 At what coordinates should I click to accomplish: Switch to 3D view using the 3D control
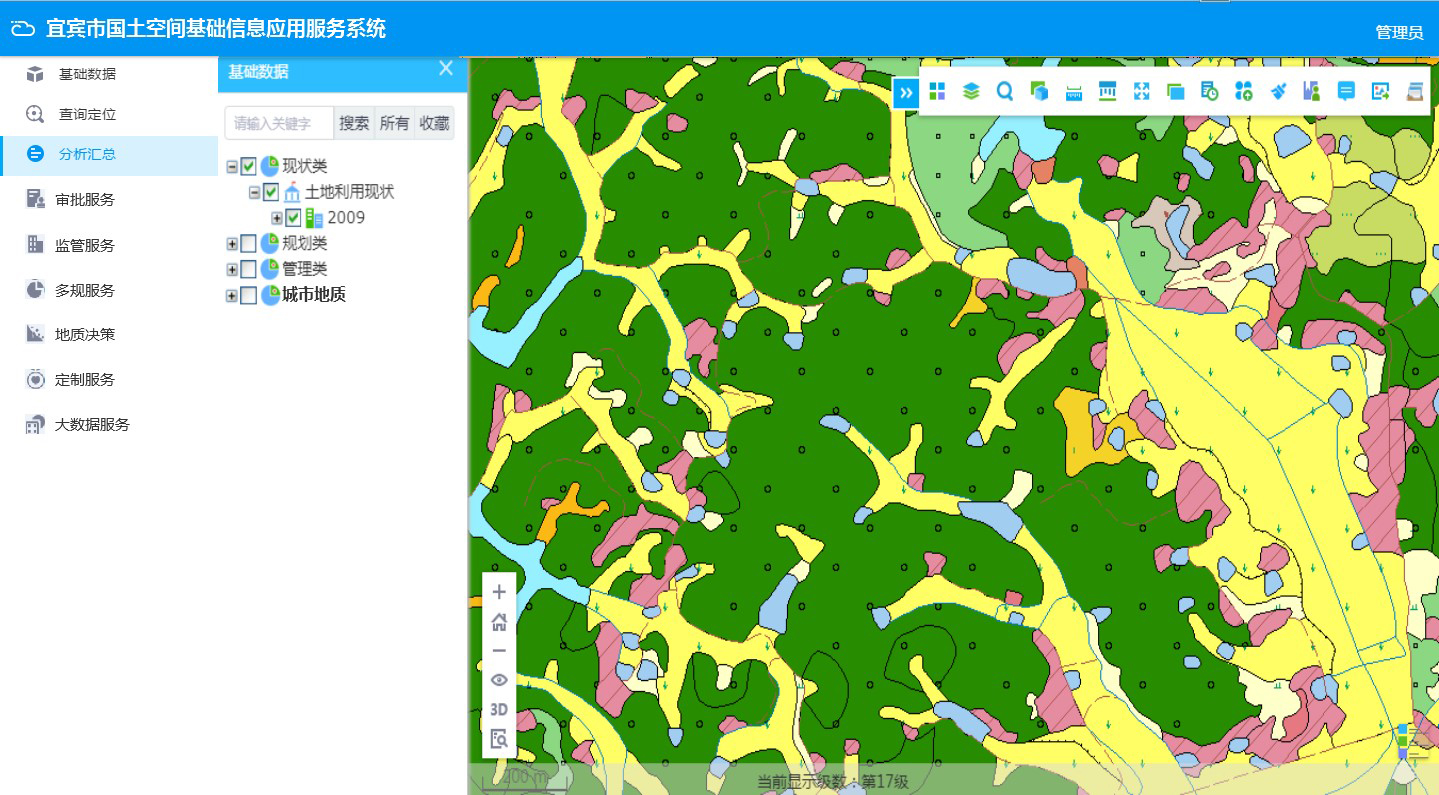[499, 709]
